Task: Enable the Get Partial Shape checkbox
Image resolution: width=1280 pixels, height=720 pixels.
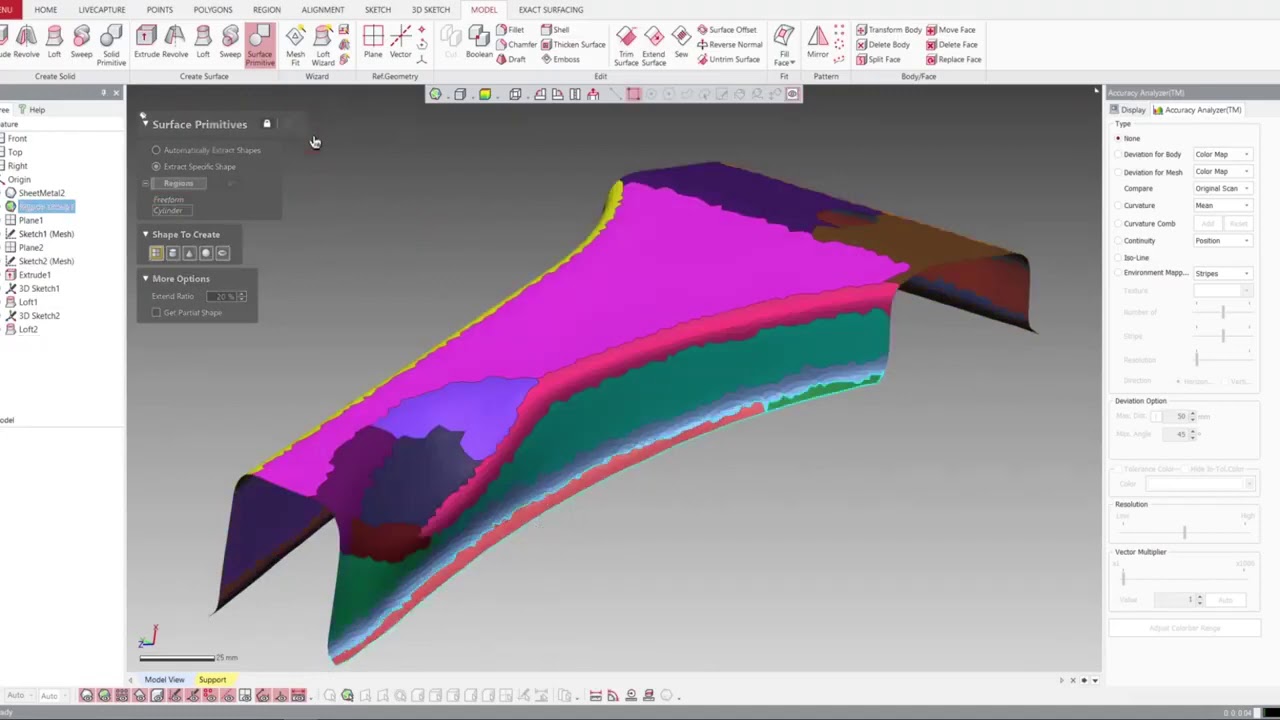Action: tap(156, 312)
